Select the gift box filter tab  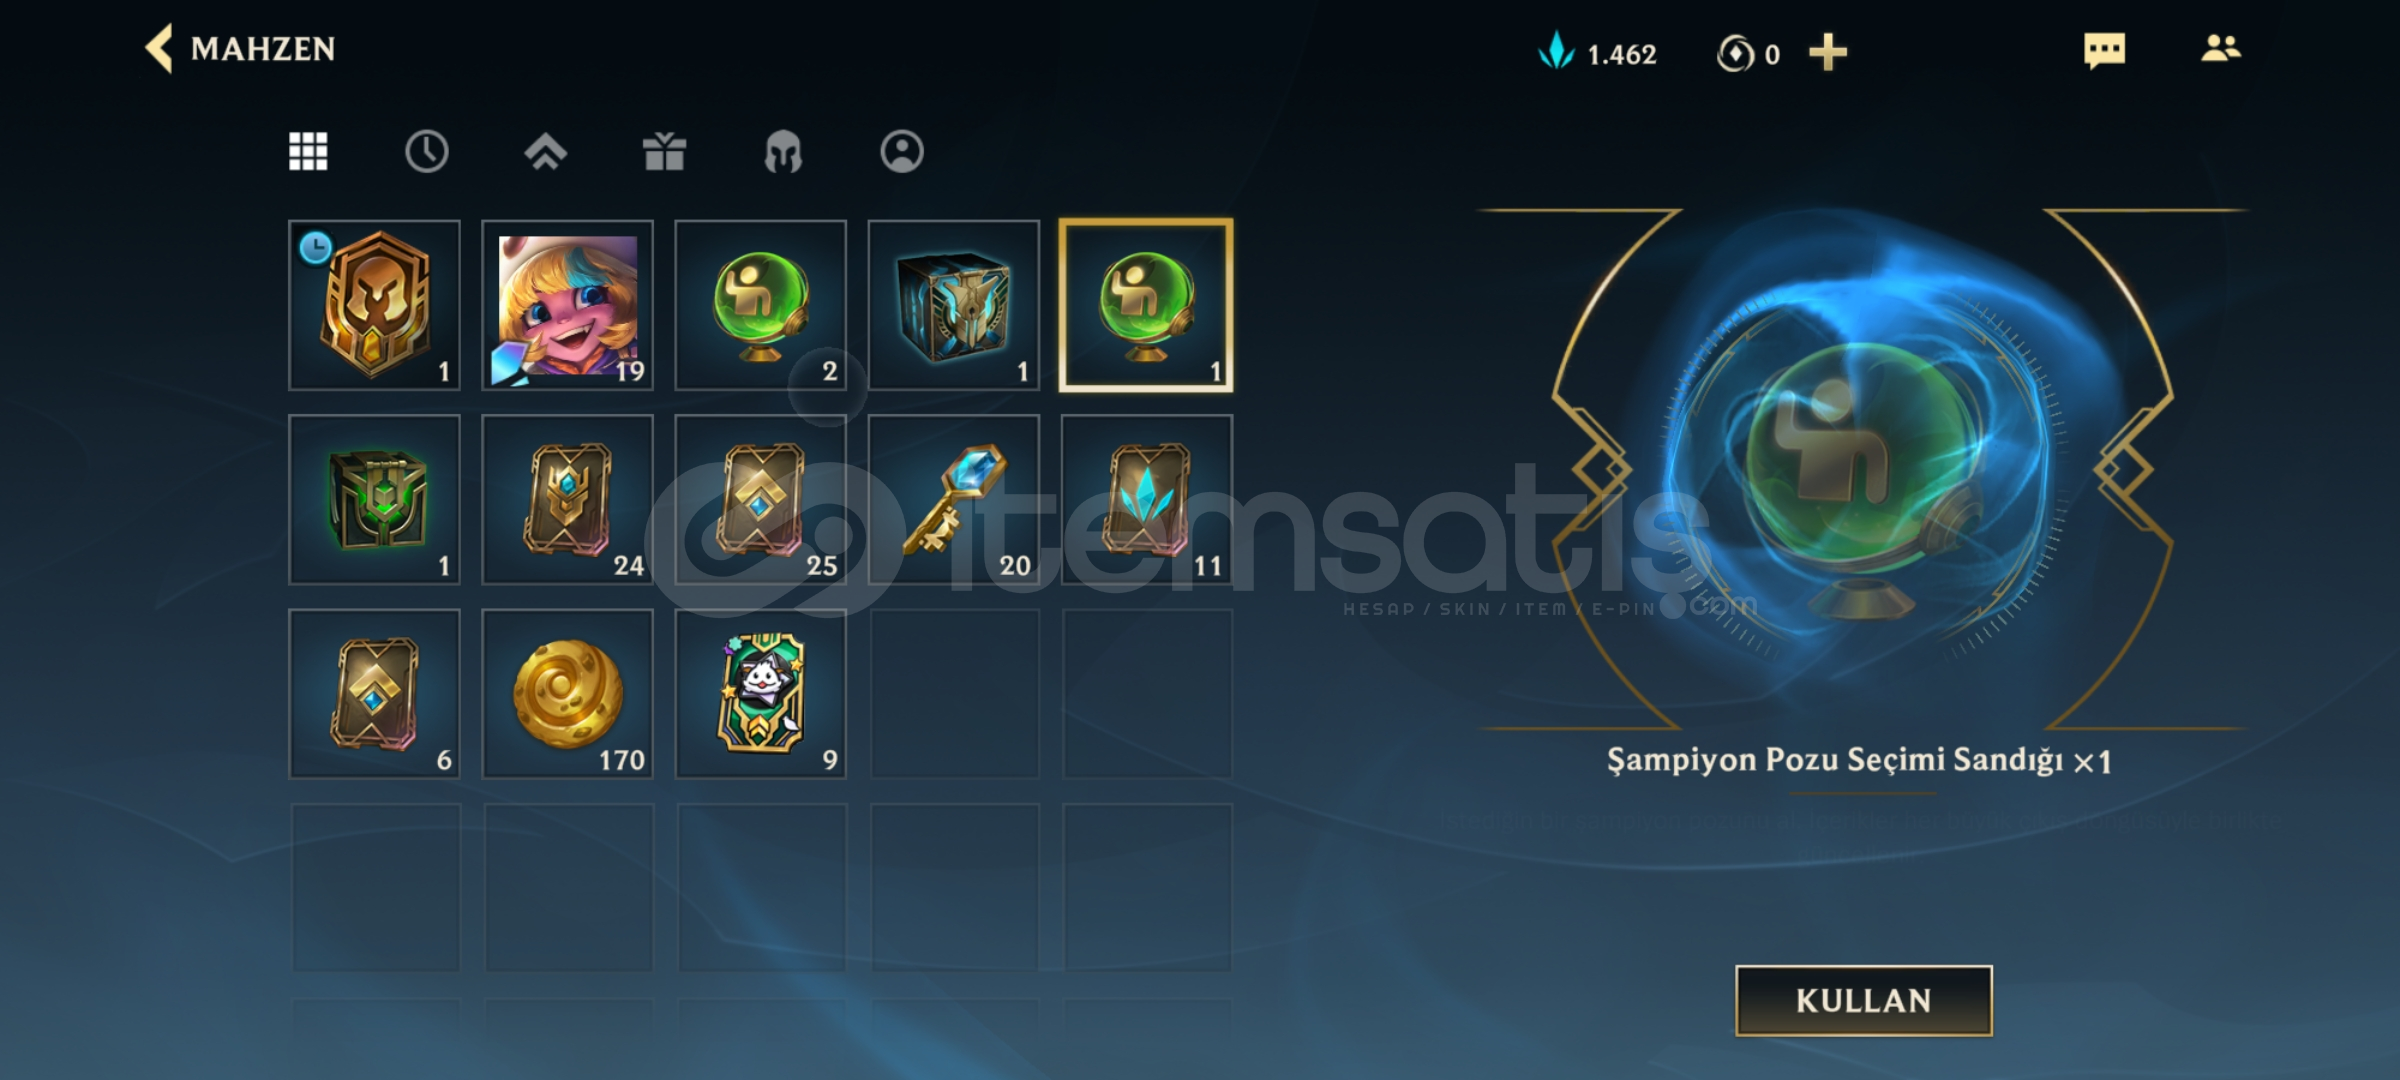664,152
